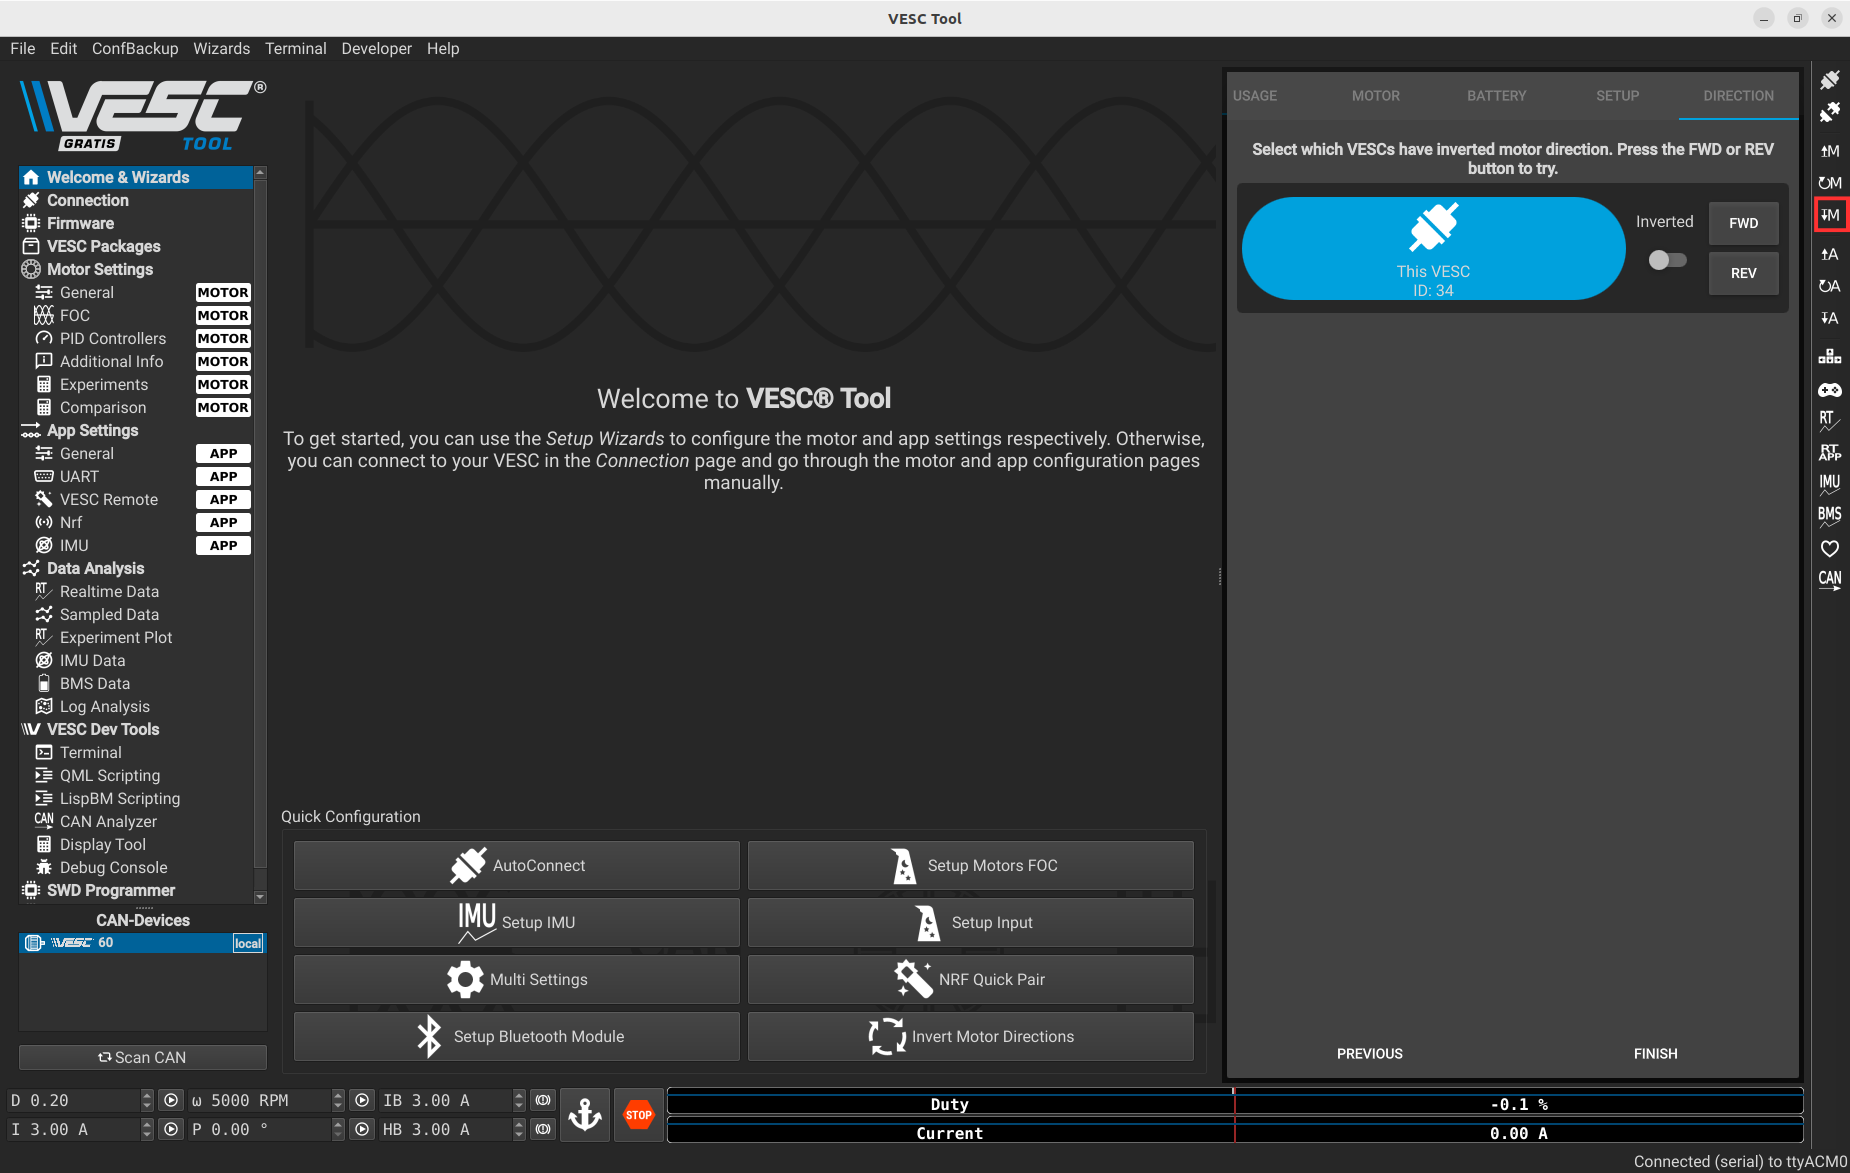Toggle RT APP data streaming icon
This screenshot has width=1850, height=1173.
1829,452
